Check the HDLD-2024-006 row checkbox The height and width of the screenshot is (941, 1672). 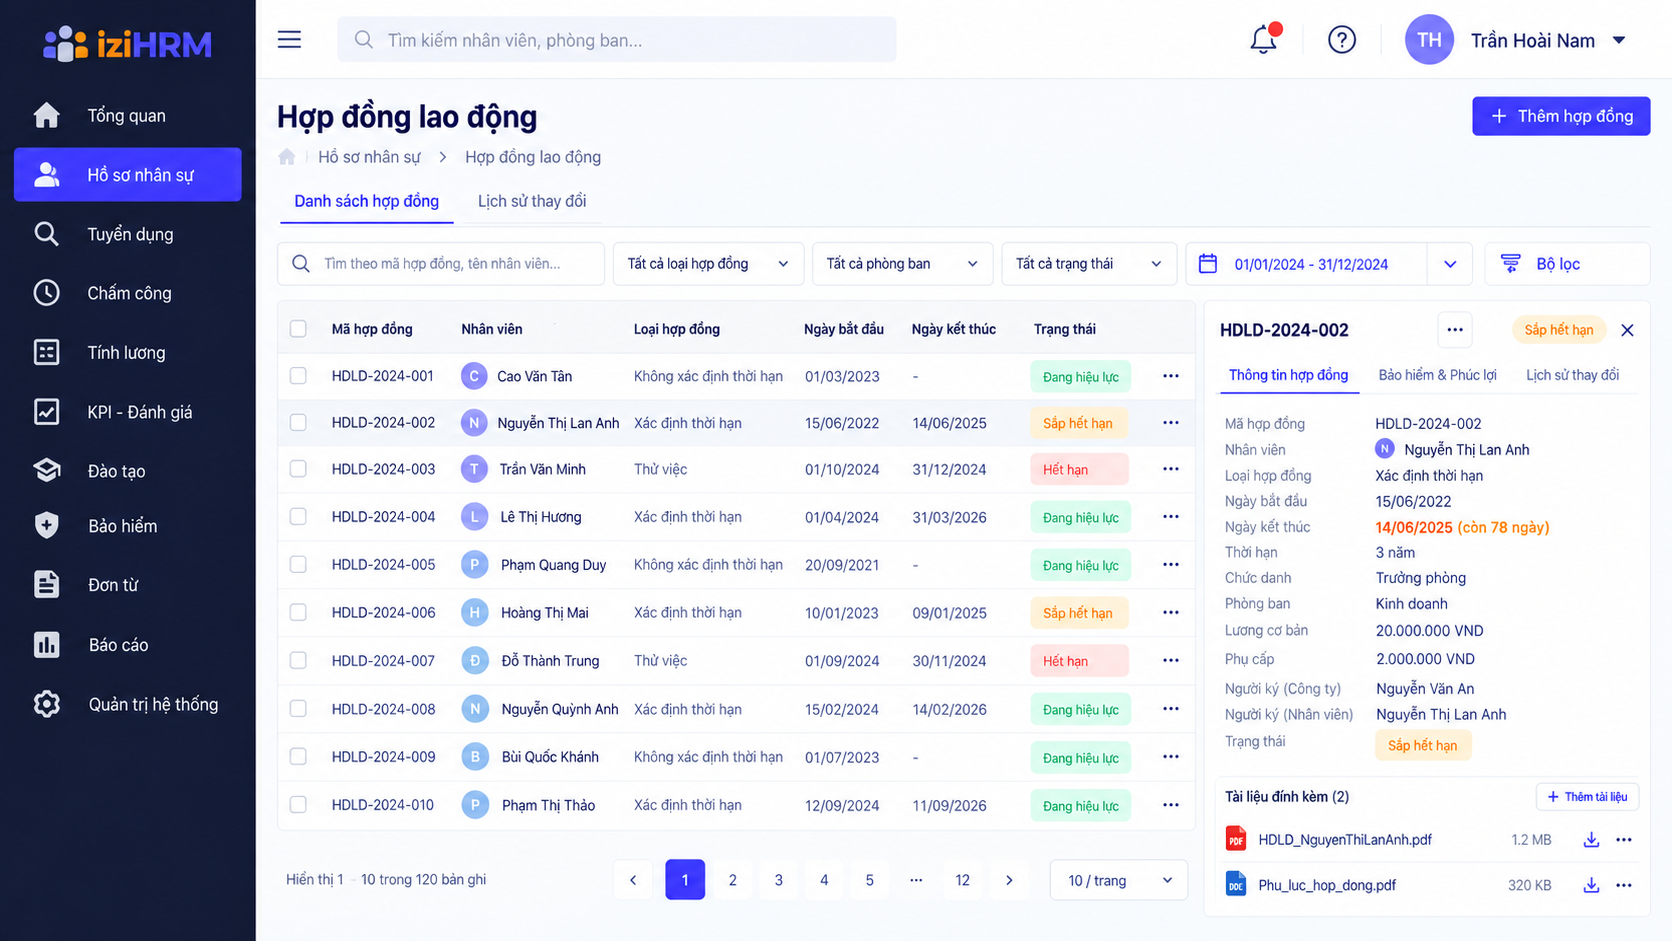coord(298,612)
